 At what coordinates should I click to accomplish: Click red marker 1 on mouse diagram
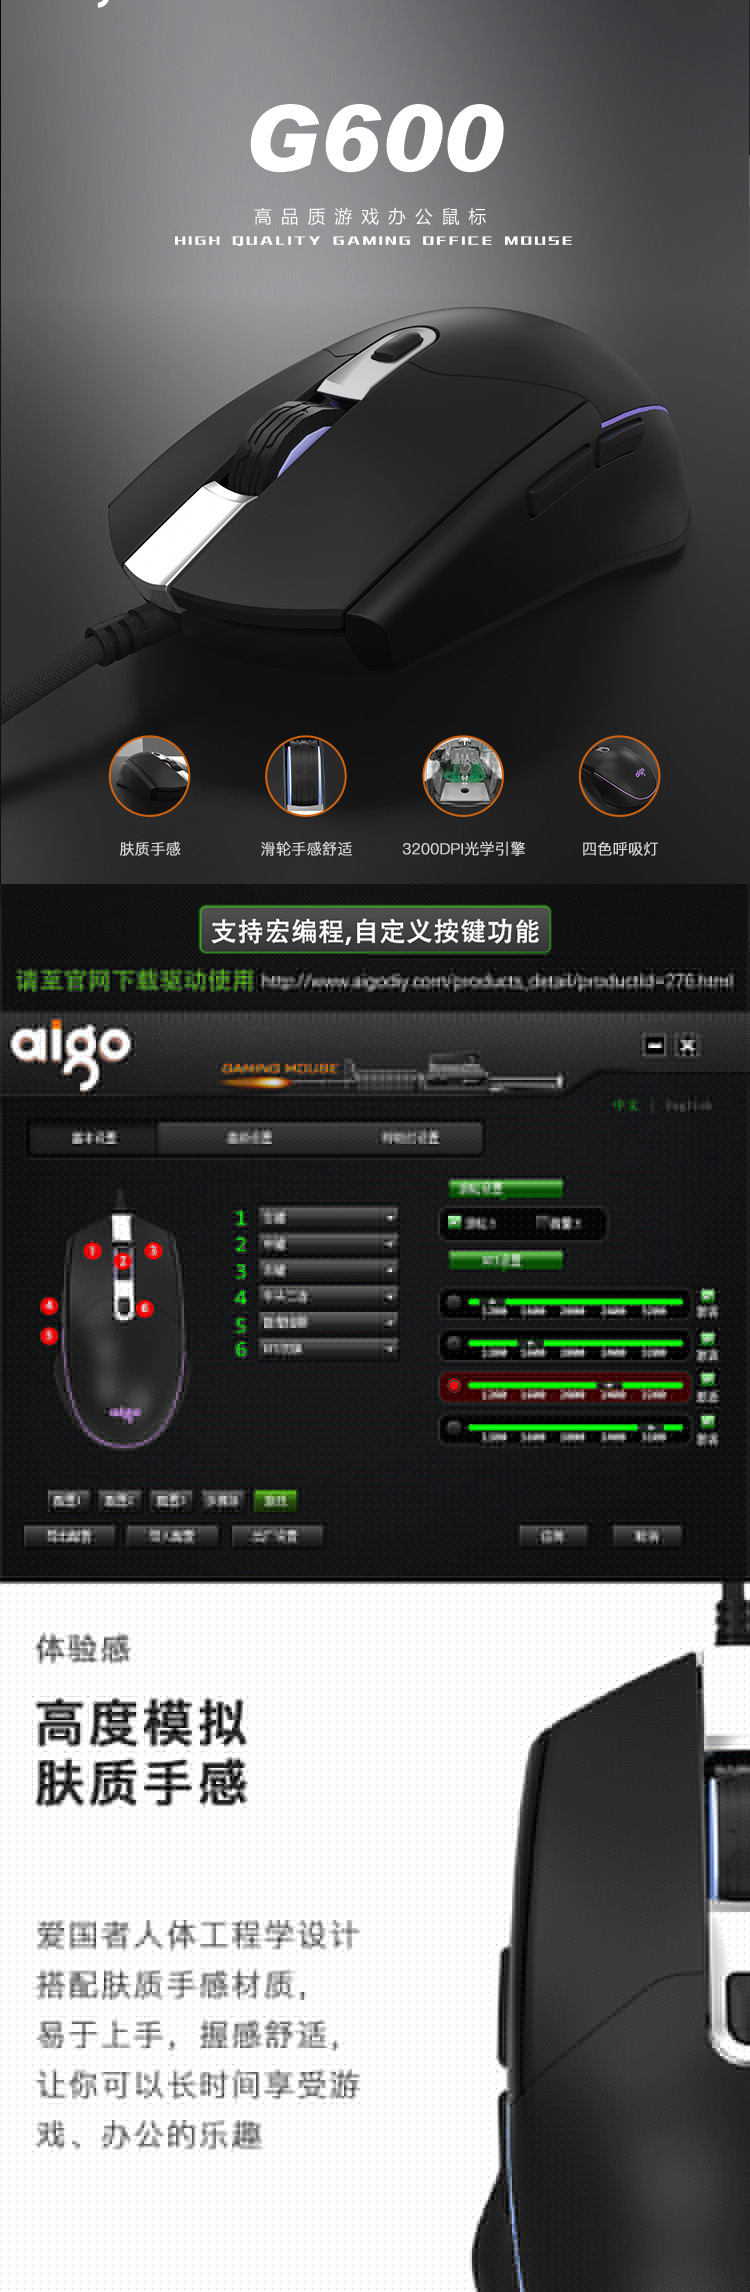click(x=92, y=1251)
